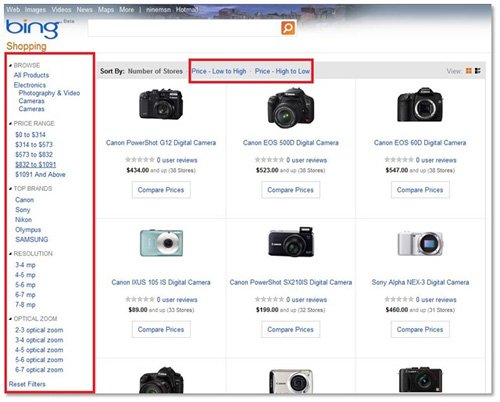This screenshot has height=402, width=500.
Task: Click the orange search magnifier button
Action: tap(288, 28)
